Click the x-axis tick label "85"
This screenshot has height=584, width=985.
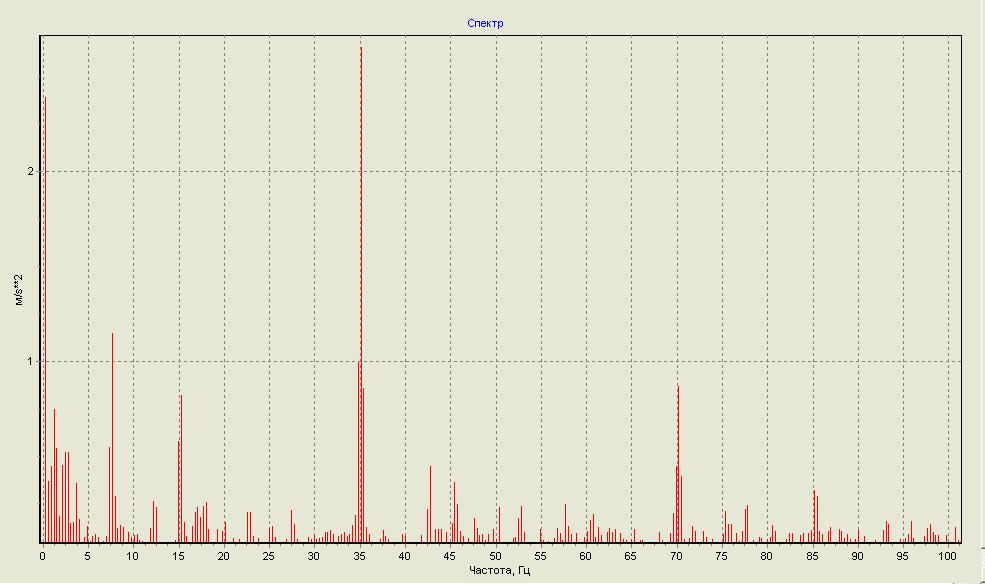click(812, 556)
